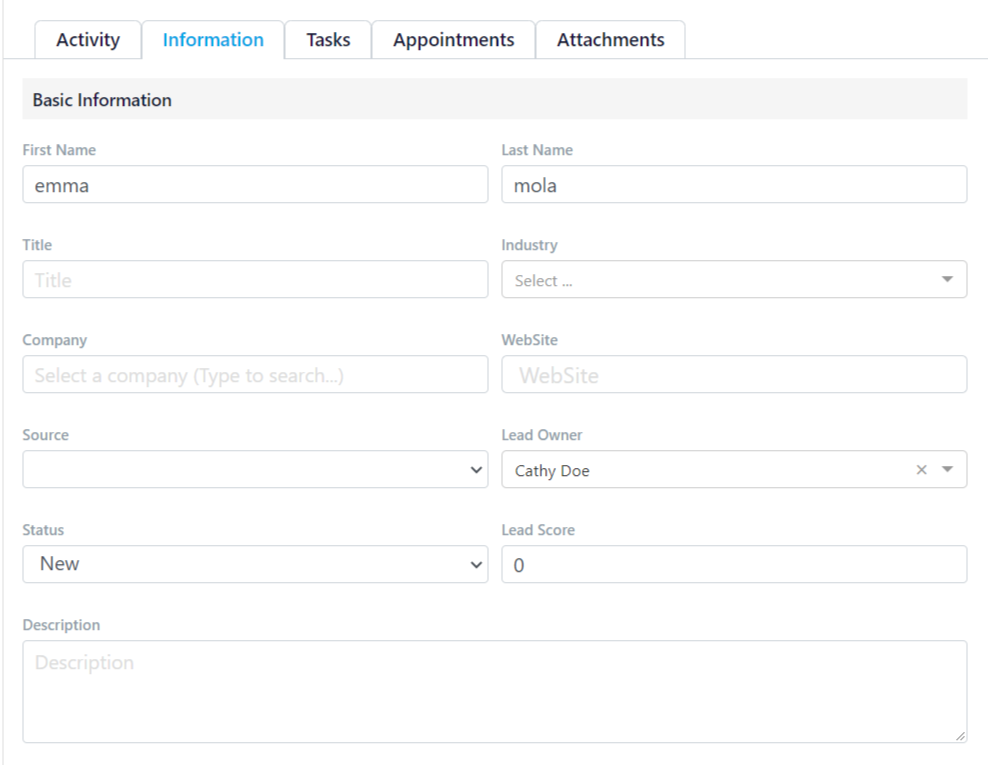988x765 pixels.
Task: Go to the Appointments tab
Action: (x=454, y=40)
